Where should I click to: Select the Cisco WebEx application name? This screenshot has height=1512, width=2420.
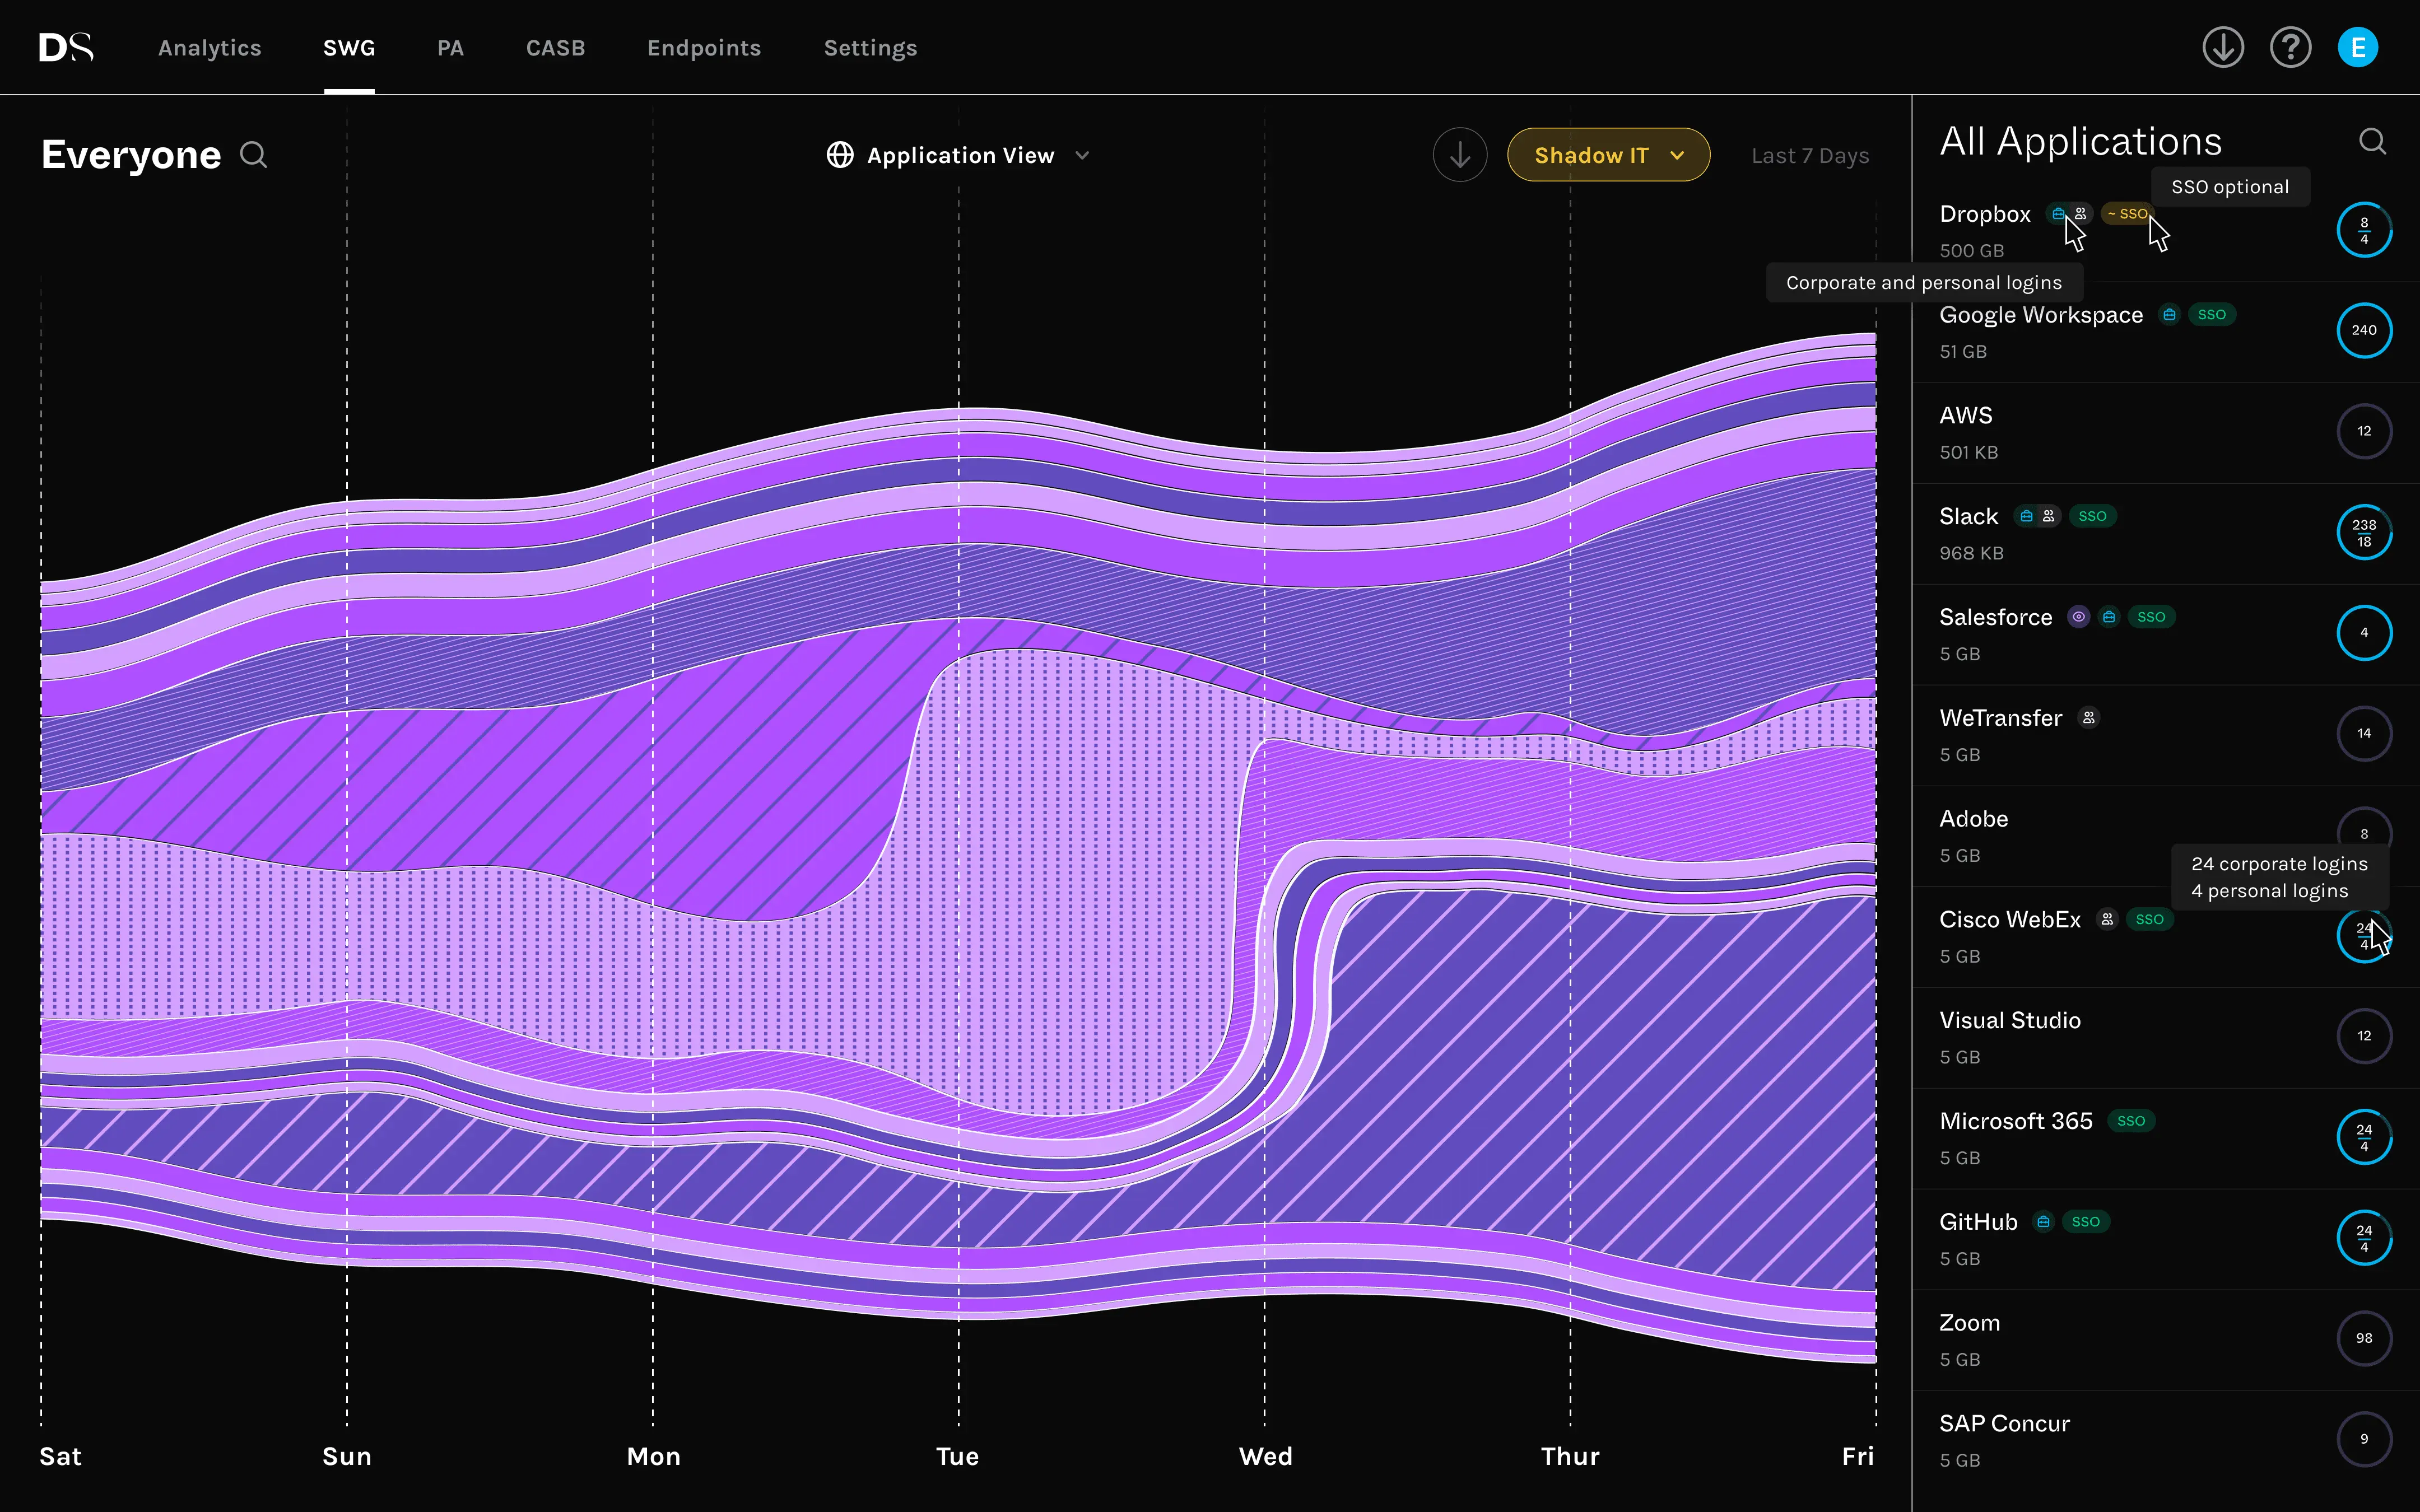click(2010, 920)
